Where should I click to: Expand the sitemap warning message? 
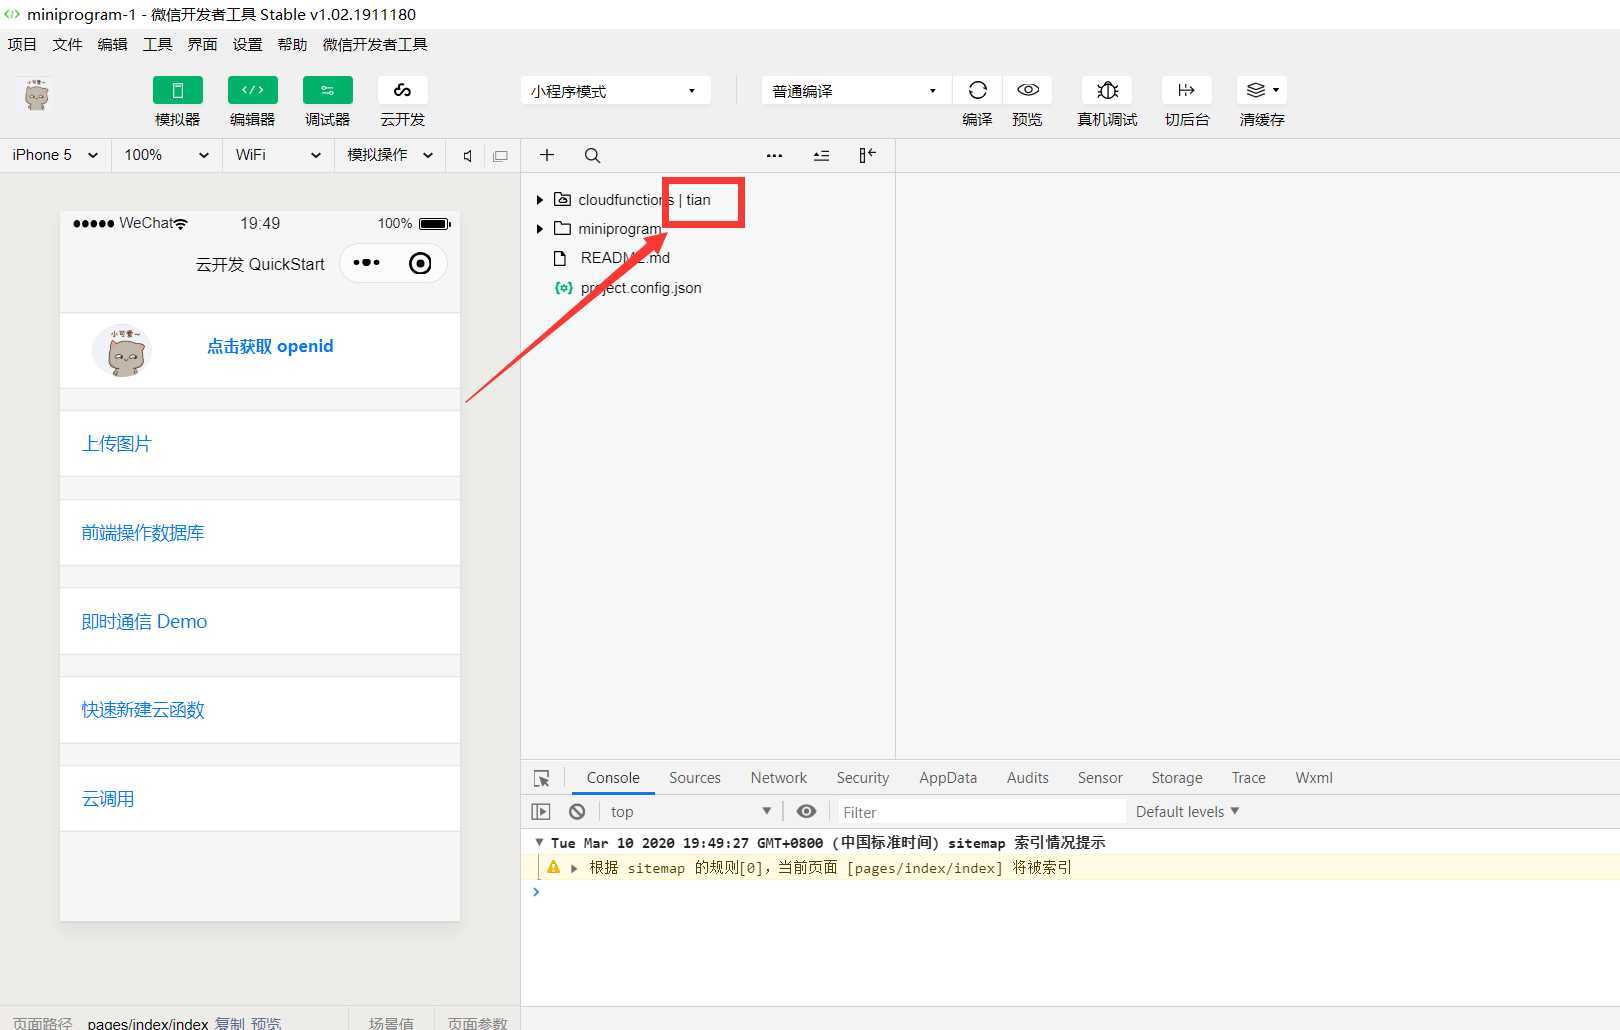coord(574,868)
